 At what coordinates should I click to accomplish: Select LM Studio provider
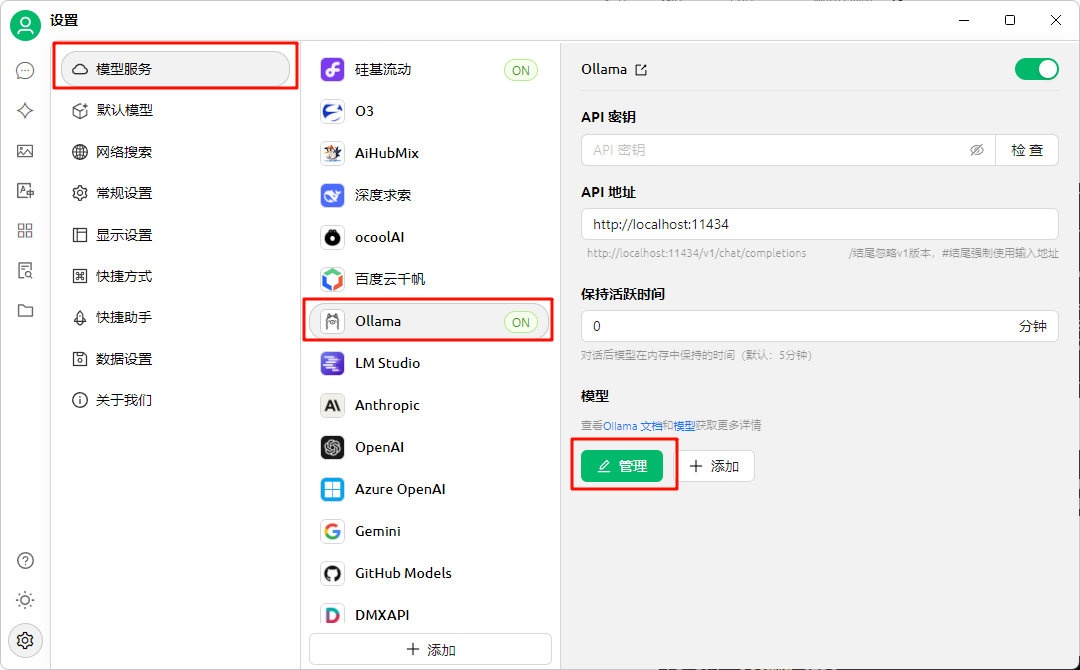click(x=430, y=364)
